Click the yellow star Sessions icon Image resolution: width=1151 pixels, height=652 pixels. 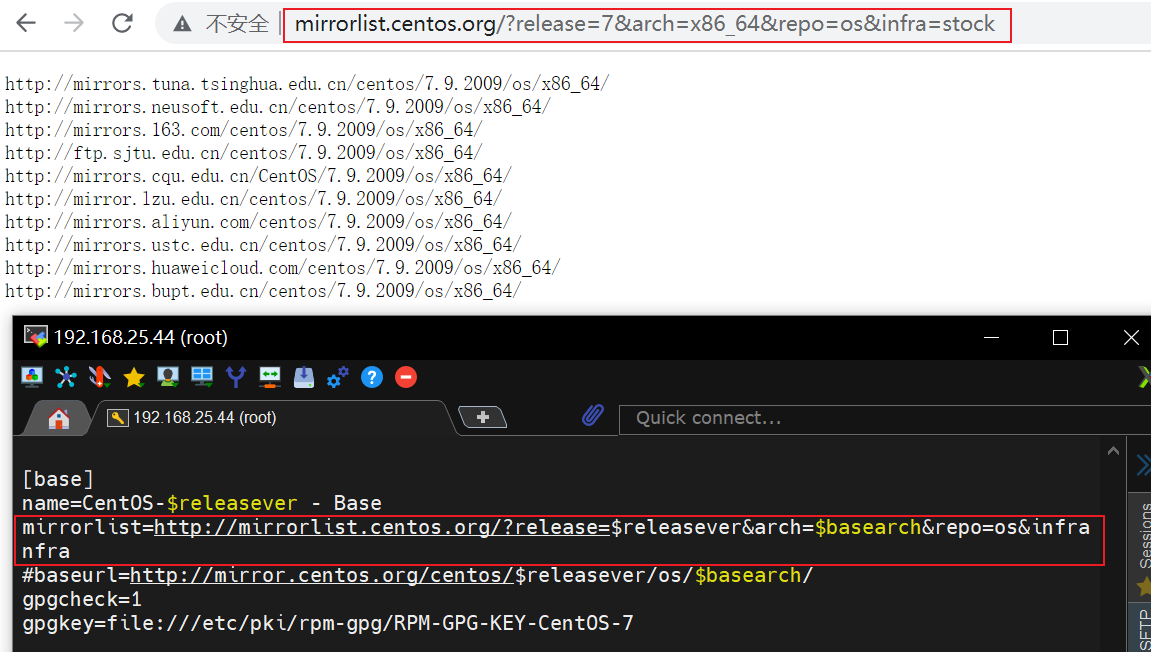coord(134,377)
